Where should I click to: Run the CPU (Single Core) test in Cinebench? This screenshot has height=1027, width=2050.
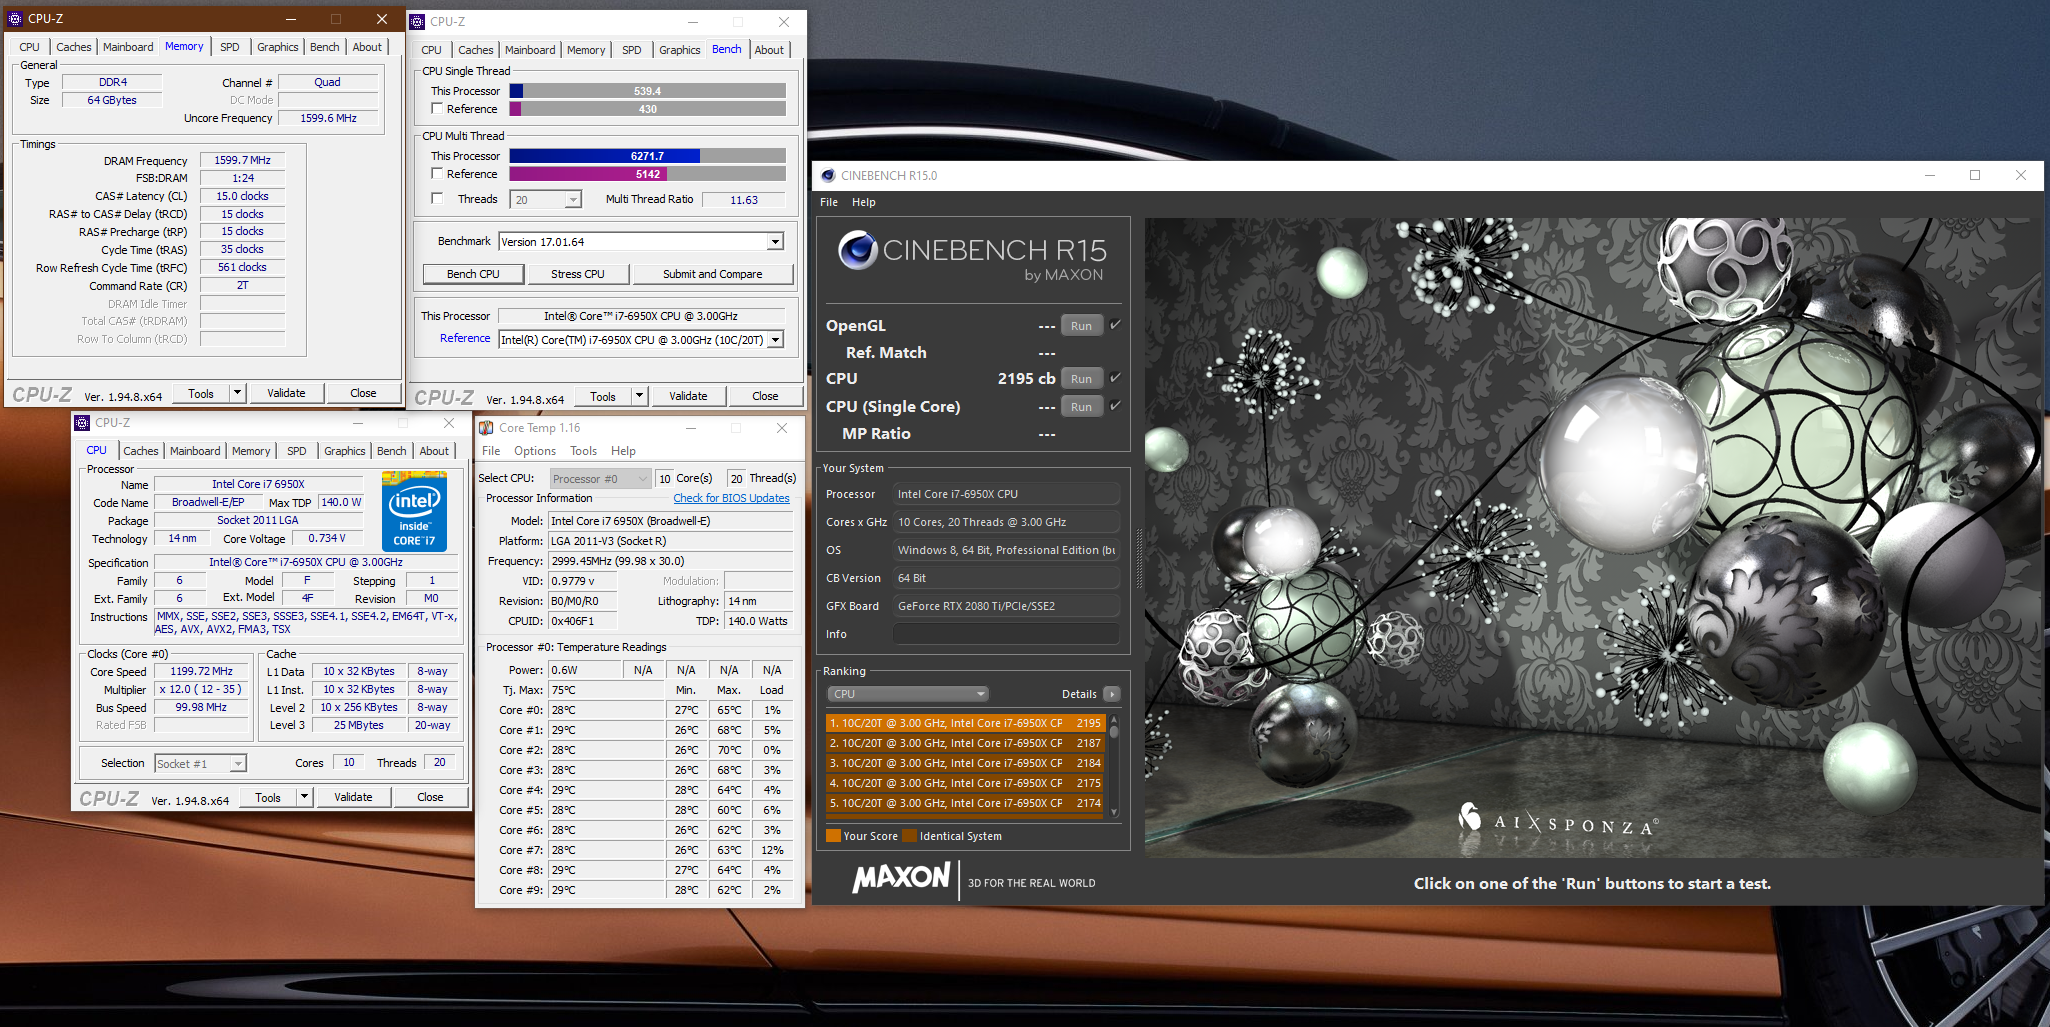pos(1081,406)
